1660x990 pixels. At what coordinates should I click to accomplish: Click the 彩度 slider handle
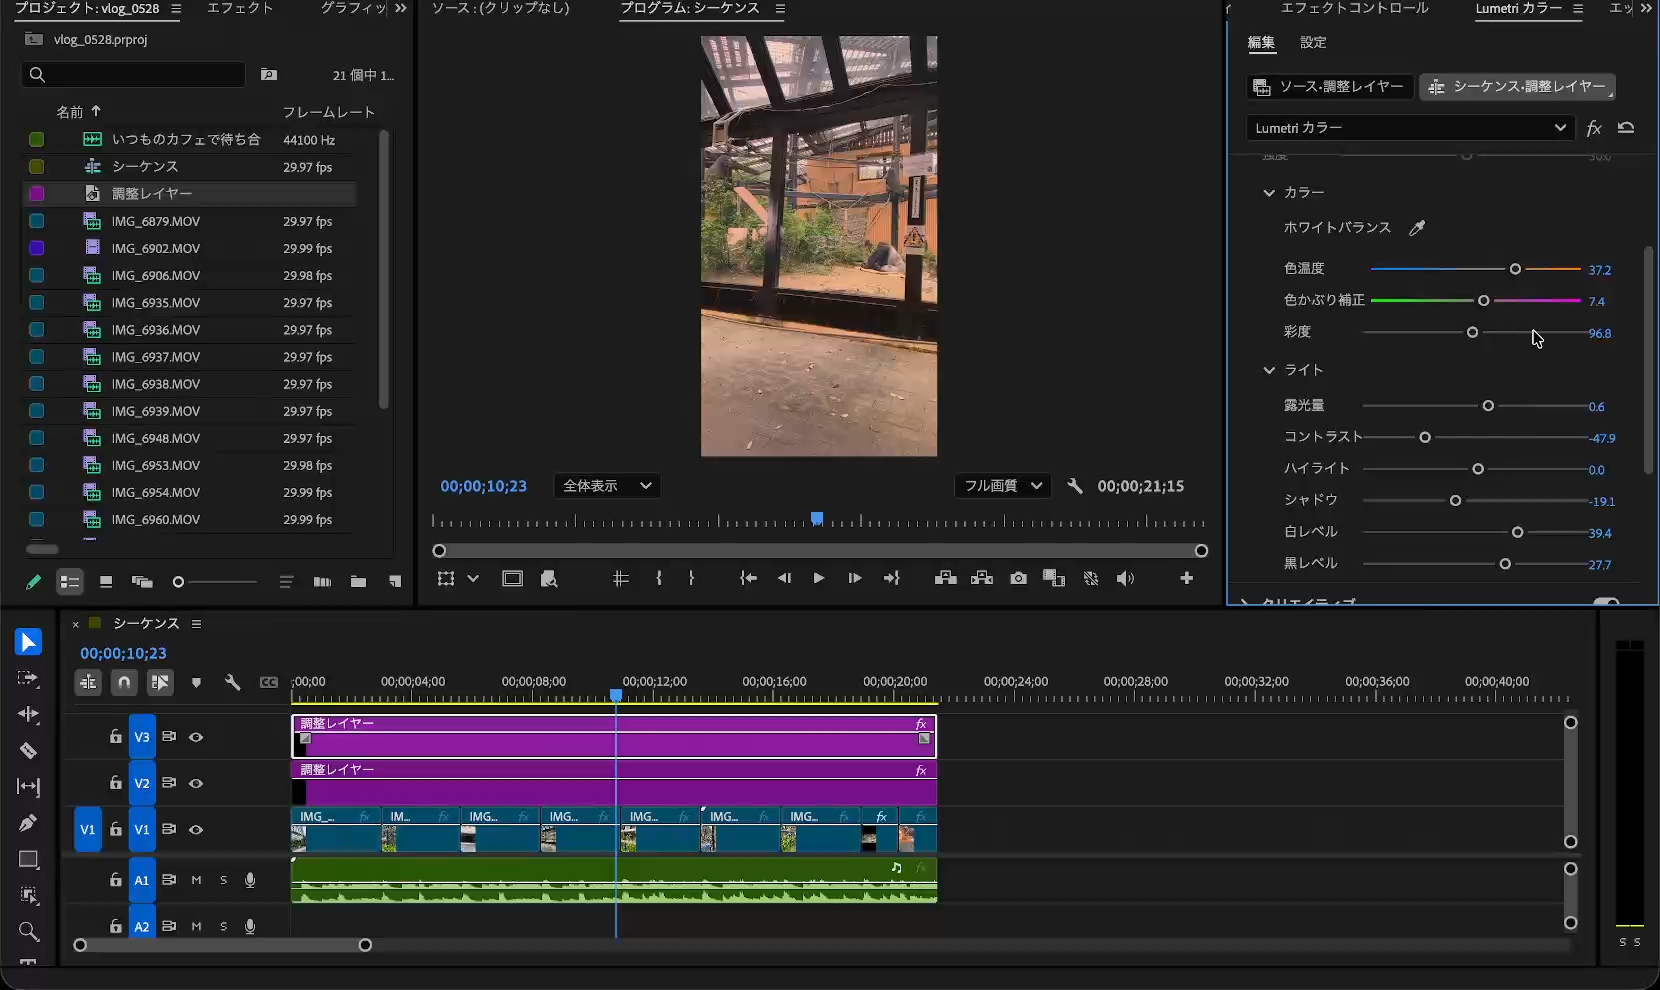point(1472,332)
